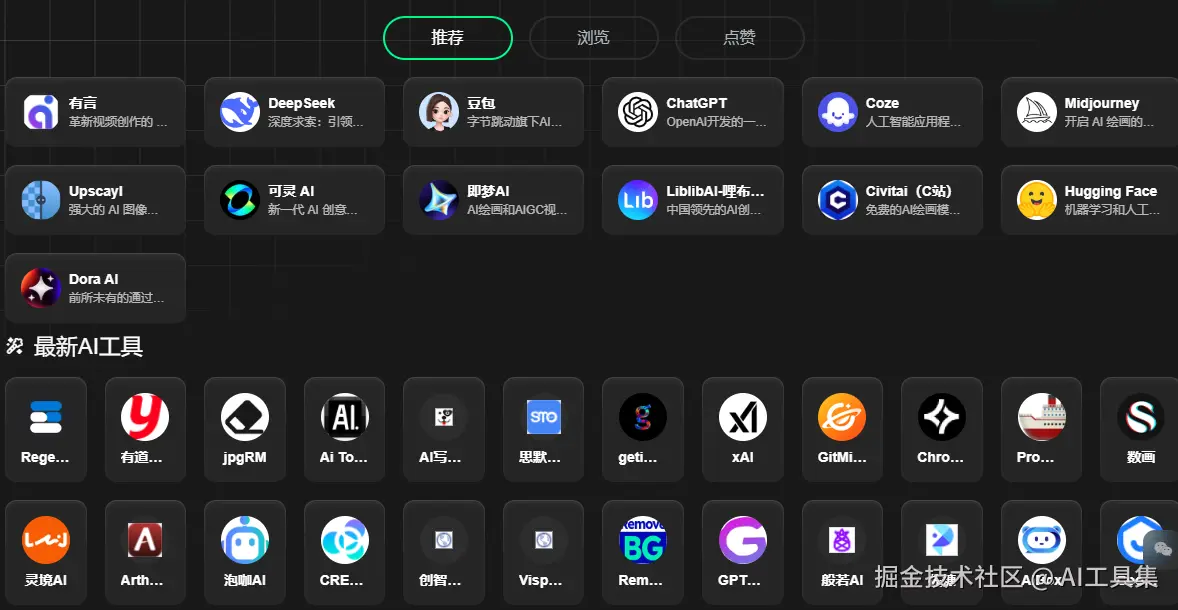Switch to the 浏览 tab
This screenshot has width=1178, height=610.
pyautogui.click(x=594, y=38)
